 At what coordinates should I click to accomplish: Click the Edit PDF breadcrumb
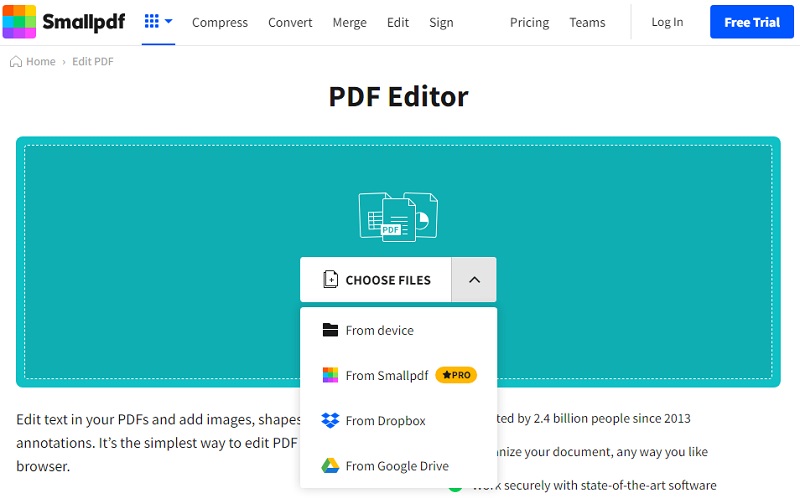tap(93, 61)
